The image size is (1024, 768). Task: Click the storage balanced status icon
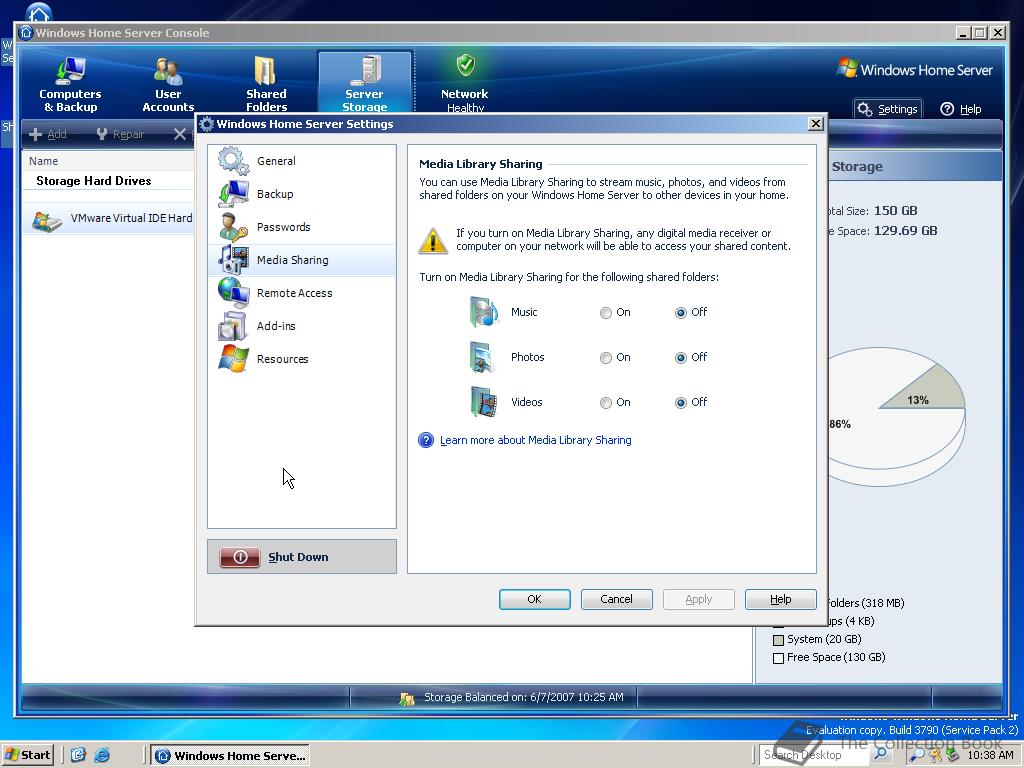pos(407,699)
